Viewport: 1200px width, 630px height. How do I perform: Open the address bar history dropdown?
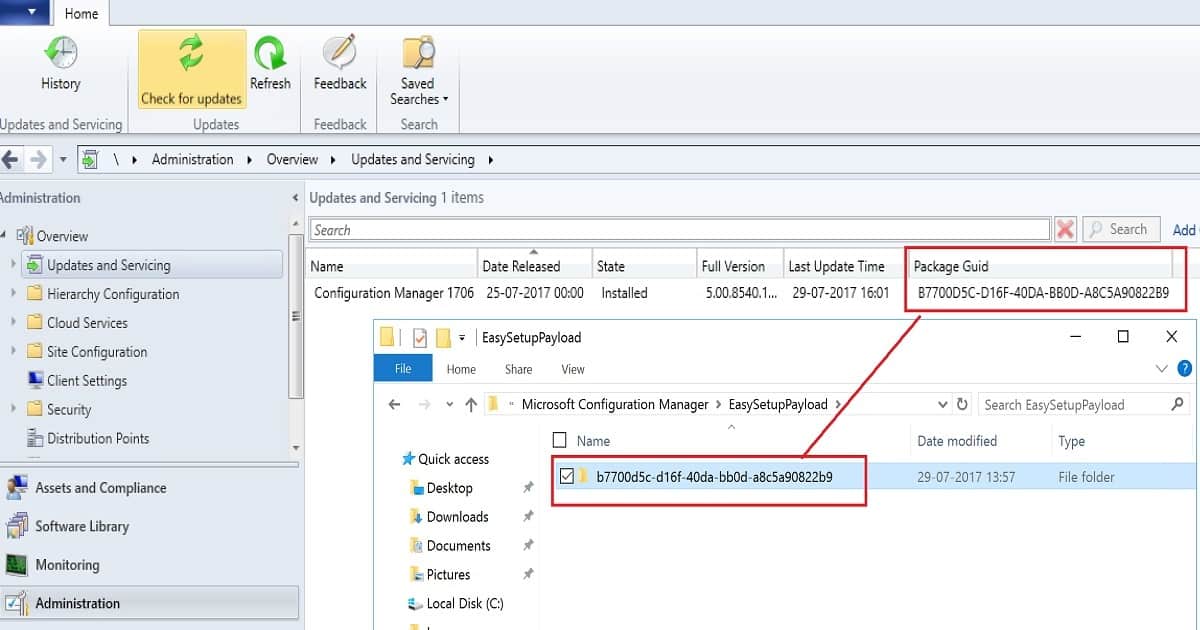coord(942,405)
